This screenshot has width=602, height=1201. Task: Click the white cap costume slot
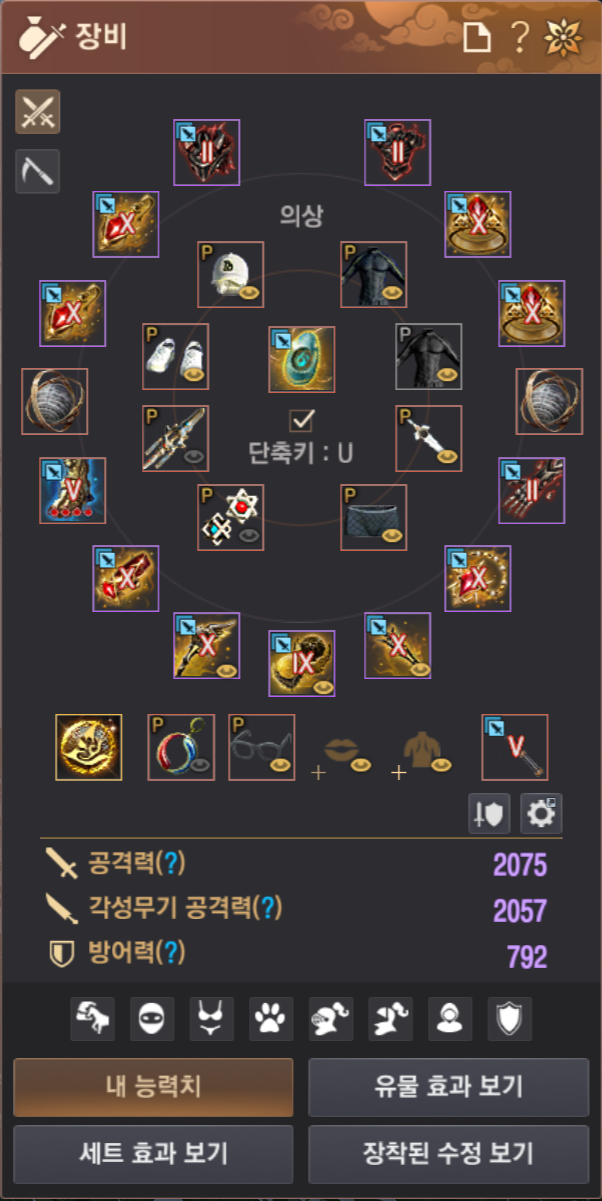(x=231, y=274)
